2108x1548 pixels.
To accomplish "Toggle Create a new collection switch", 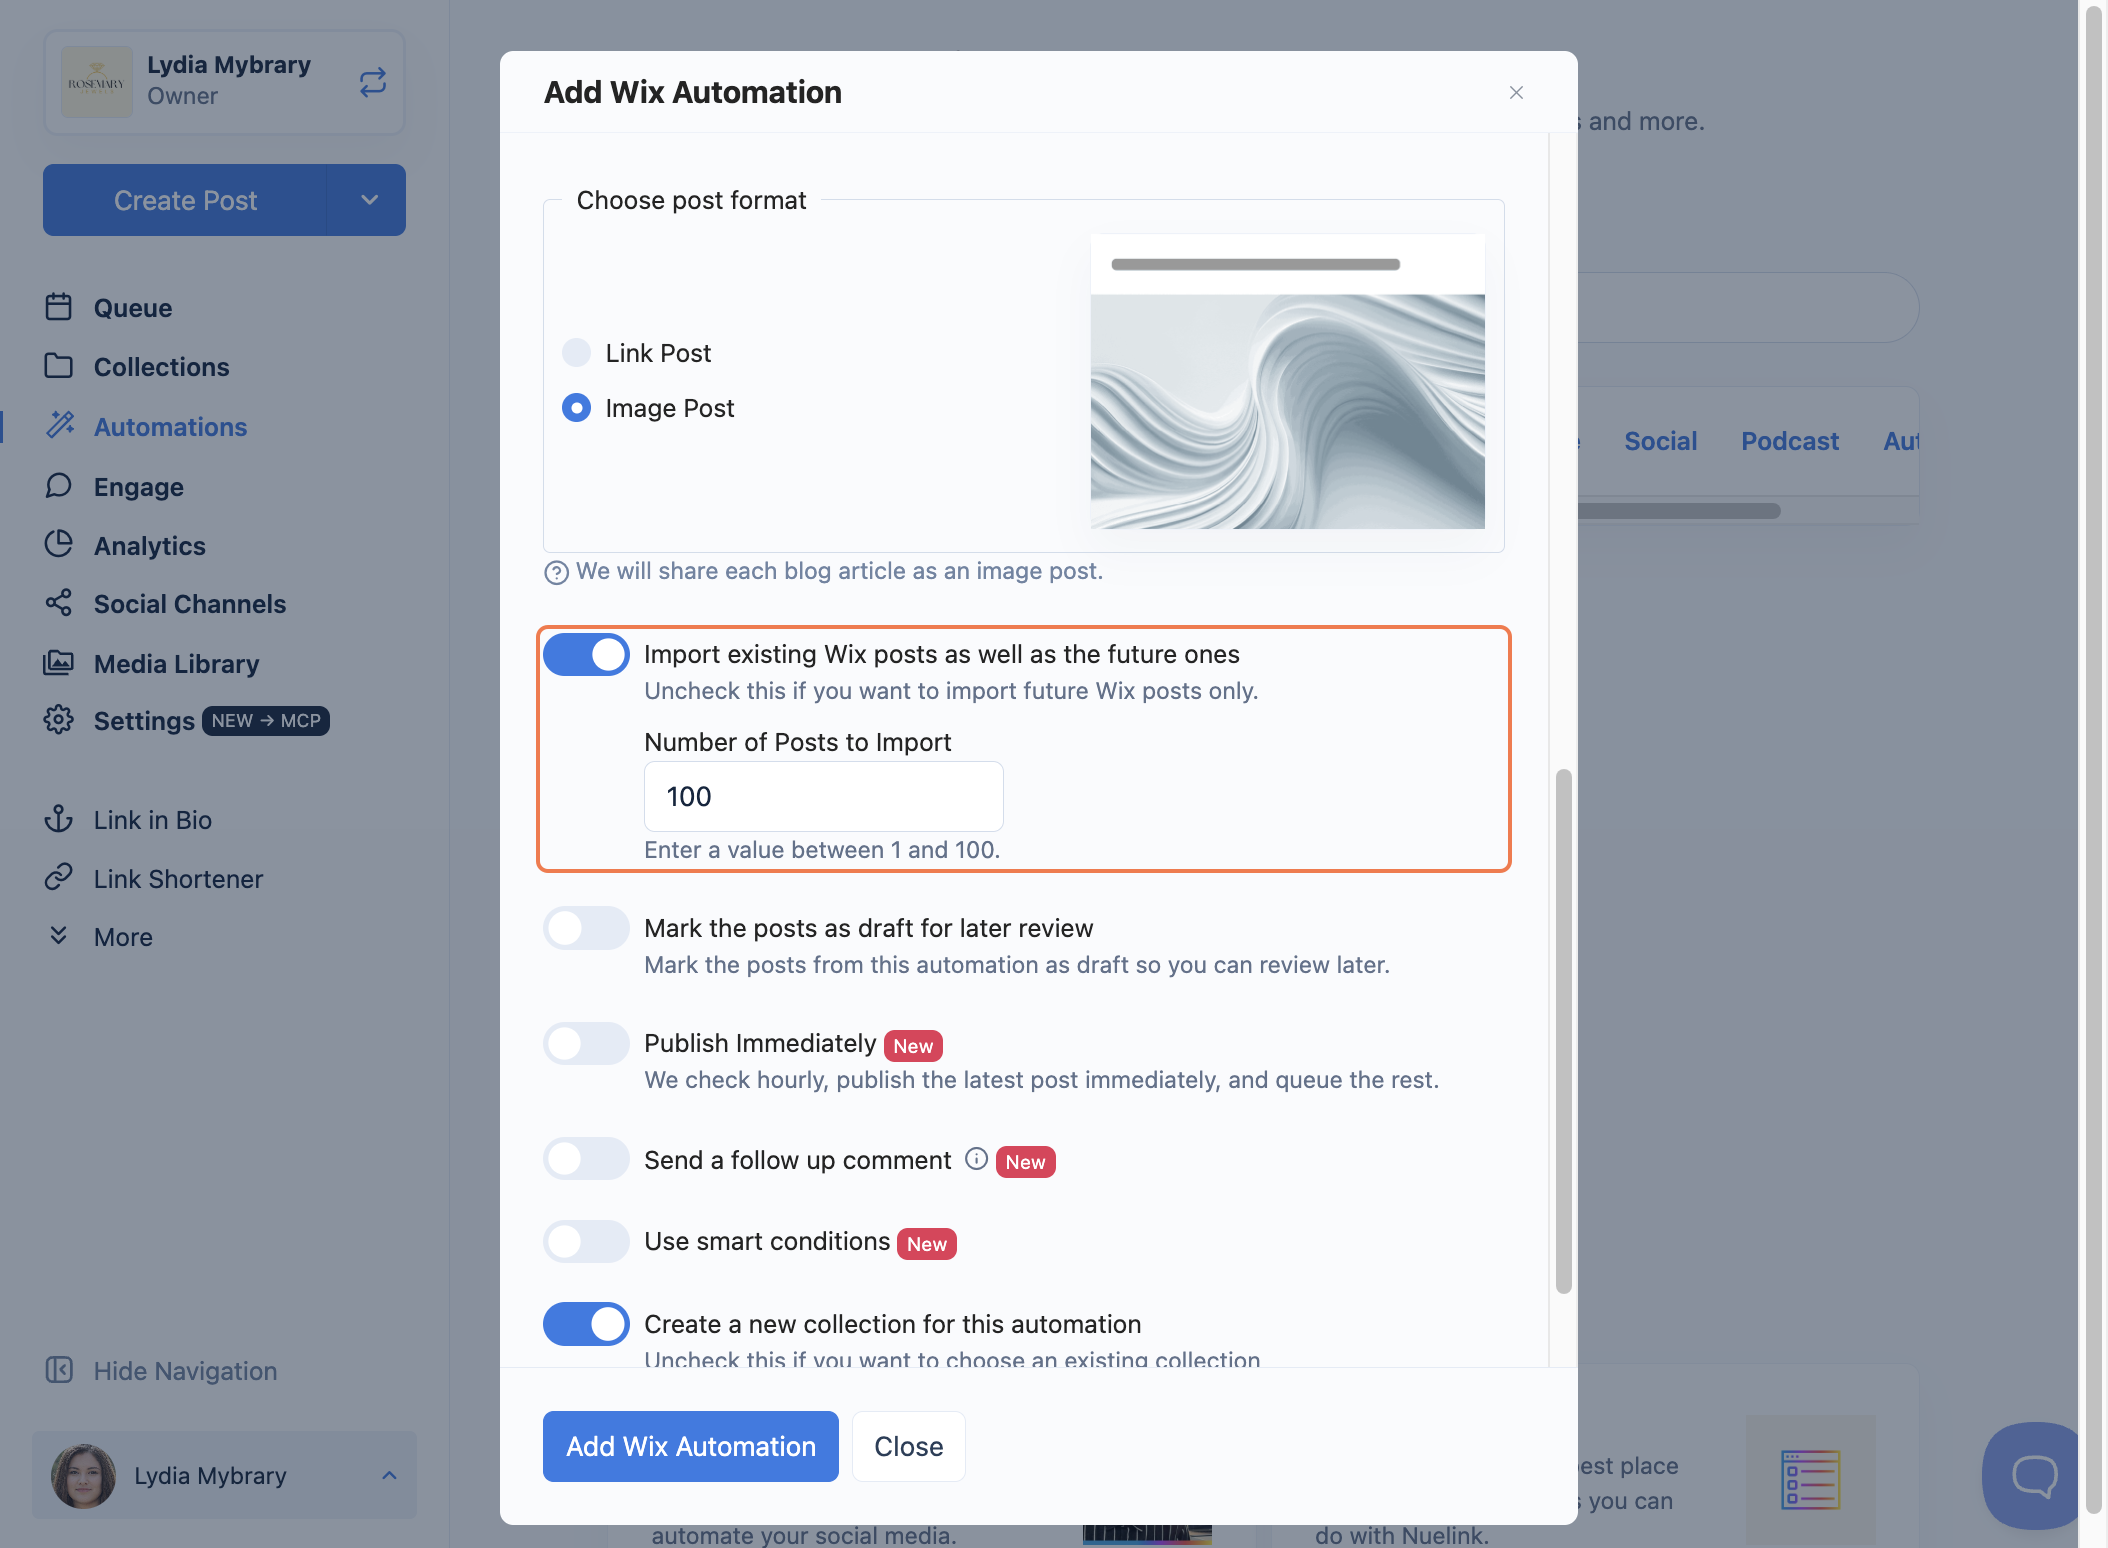I will pos(586,1324).
